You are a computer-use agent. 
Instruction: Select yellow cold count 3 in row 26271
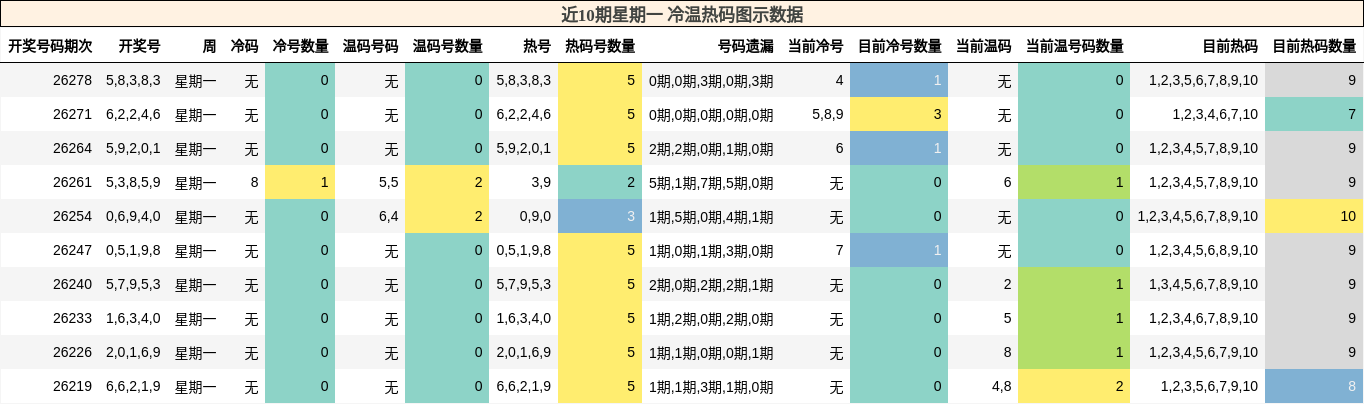tap(899, 114)
